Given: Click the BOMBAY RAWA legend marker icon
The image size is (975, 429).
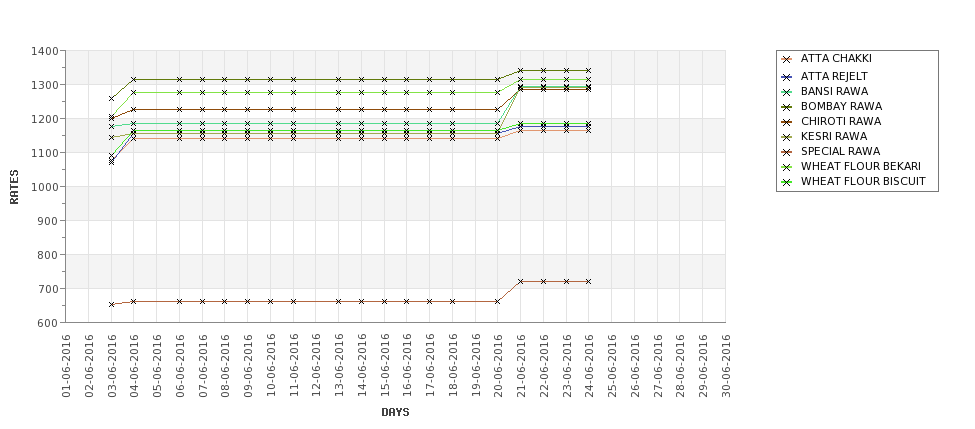Looking at the screenshot, I should (x=787, y=107).
